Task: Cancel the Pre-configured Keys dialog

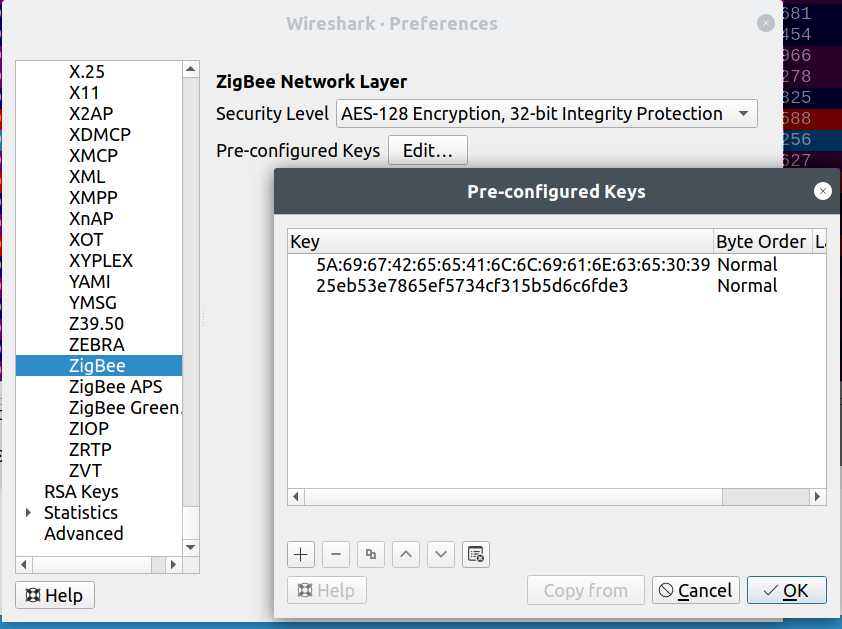Action: (695, 590)
